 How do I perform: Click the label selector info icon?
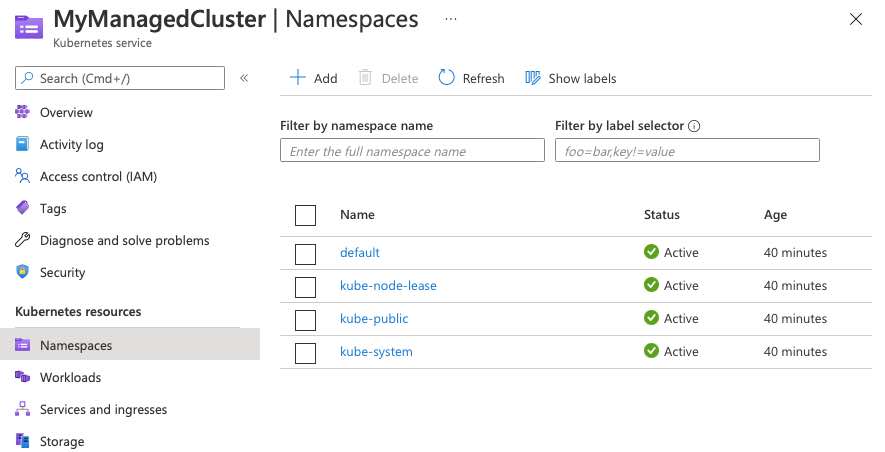pyautogui.click(x=694, y=126)
